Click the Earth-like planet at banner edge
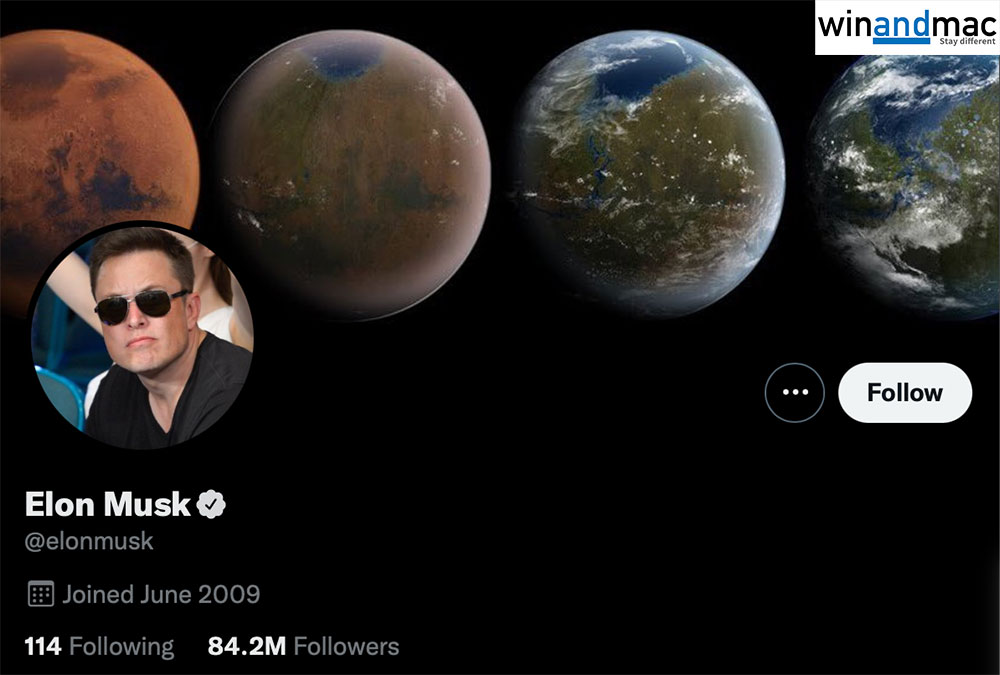Viewport: 1000px width, 675px height. click(x=904, y=185)
